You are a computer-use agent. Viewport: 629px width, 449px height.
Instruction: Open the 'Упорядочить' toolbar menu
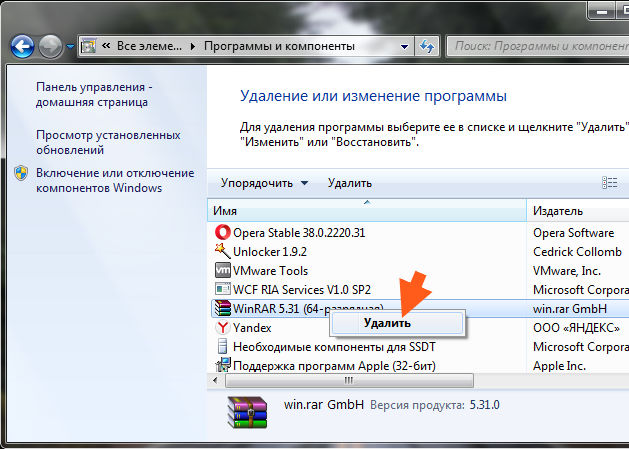[x=264, y=183]
